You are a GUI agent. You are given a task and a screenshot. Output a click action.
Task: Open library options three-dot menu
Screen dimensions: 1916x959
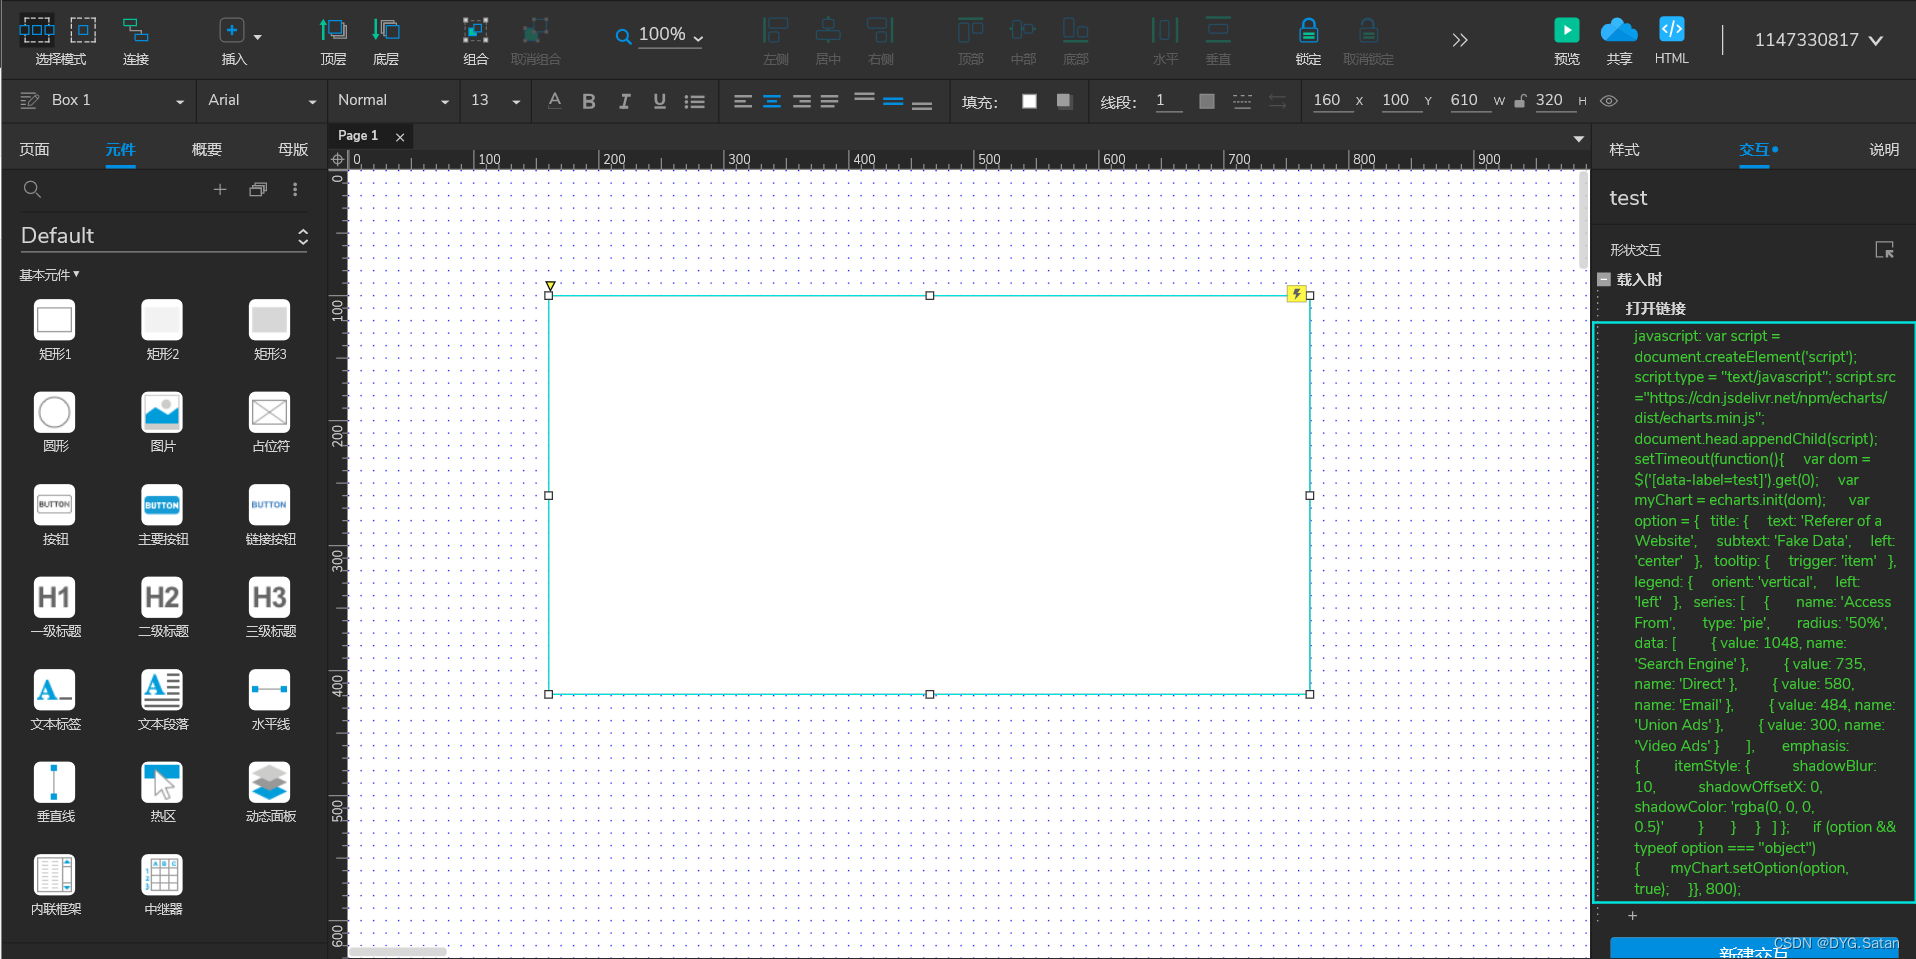point(295,189)
